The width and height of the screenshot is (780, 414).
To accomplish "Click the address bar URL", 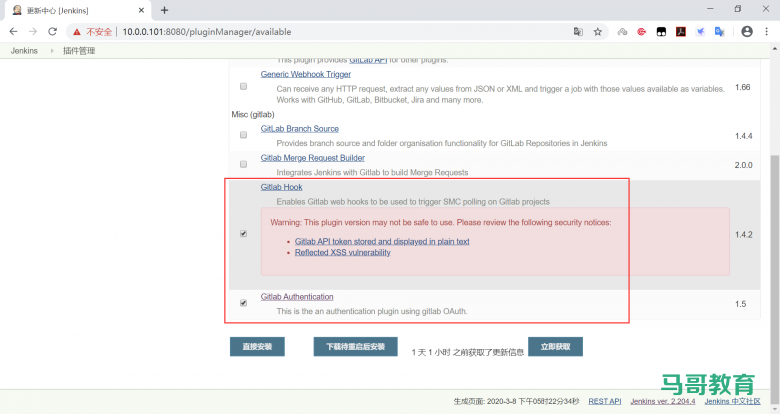I will point(206,32).
